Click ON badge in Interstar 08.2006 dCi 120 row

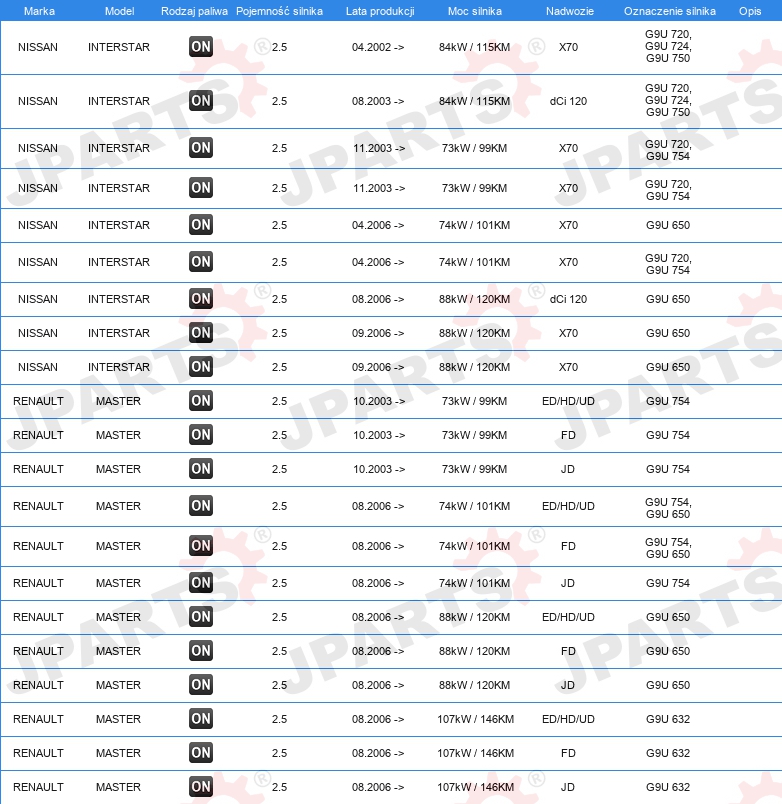click(200, 299)
